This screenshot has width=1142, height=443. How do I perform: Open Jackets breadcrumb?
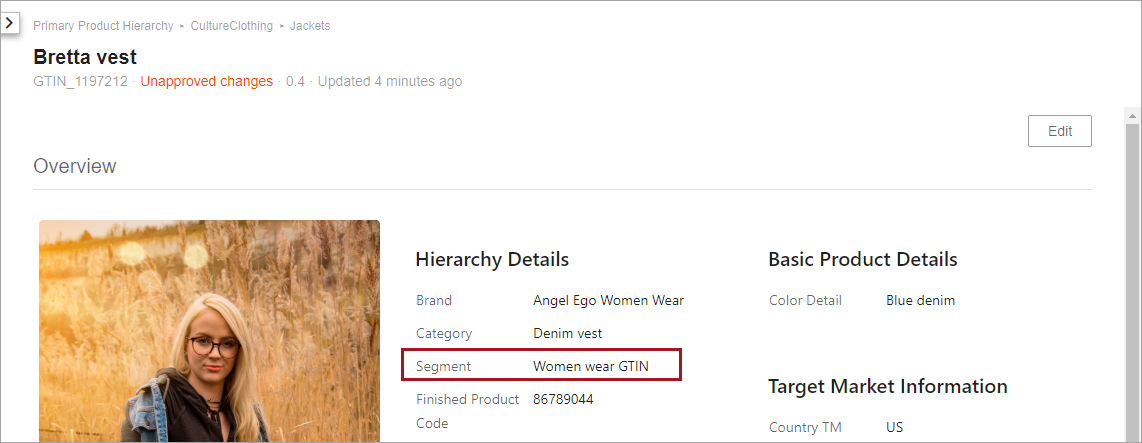tap(310, 26)
